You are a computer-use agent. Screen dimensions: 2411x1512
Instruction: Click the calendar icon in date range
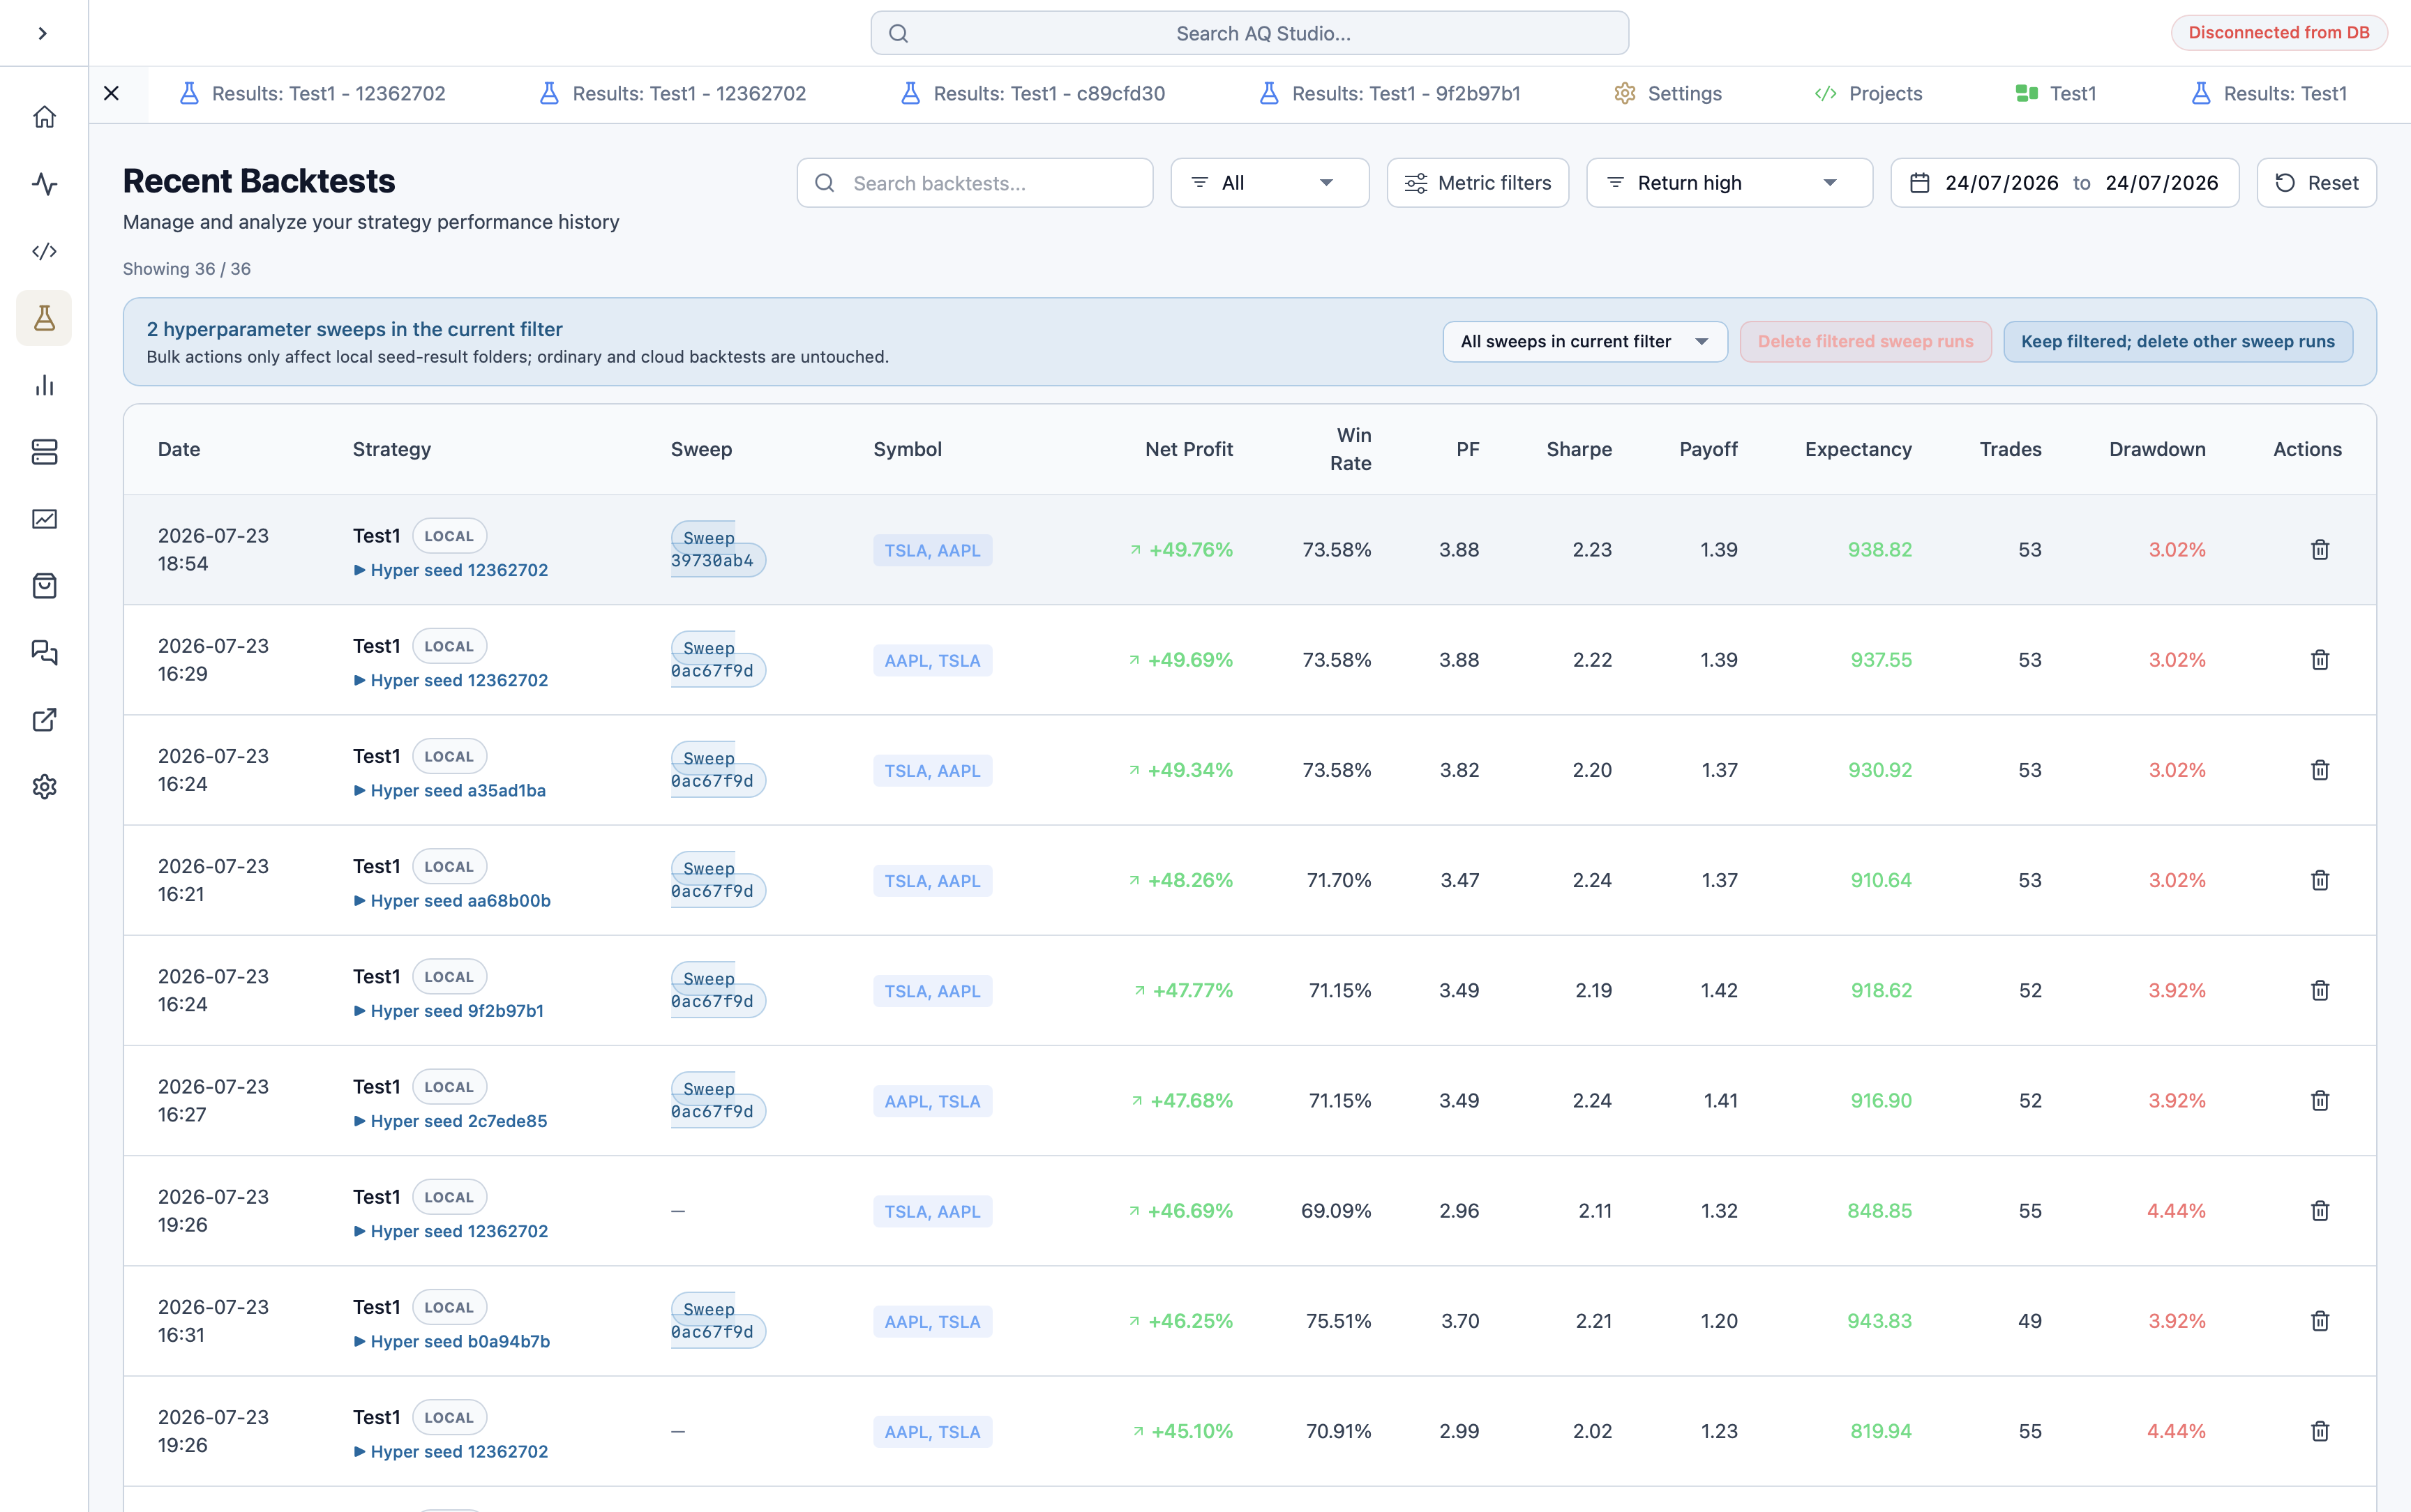click(x=1919, y=183)
